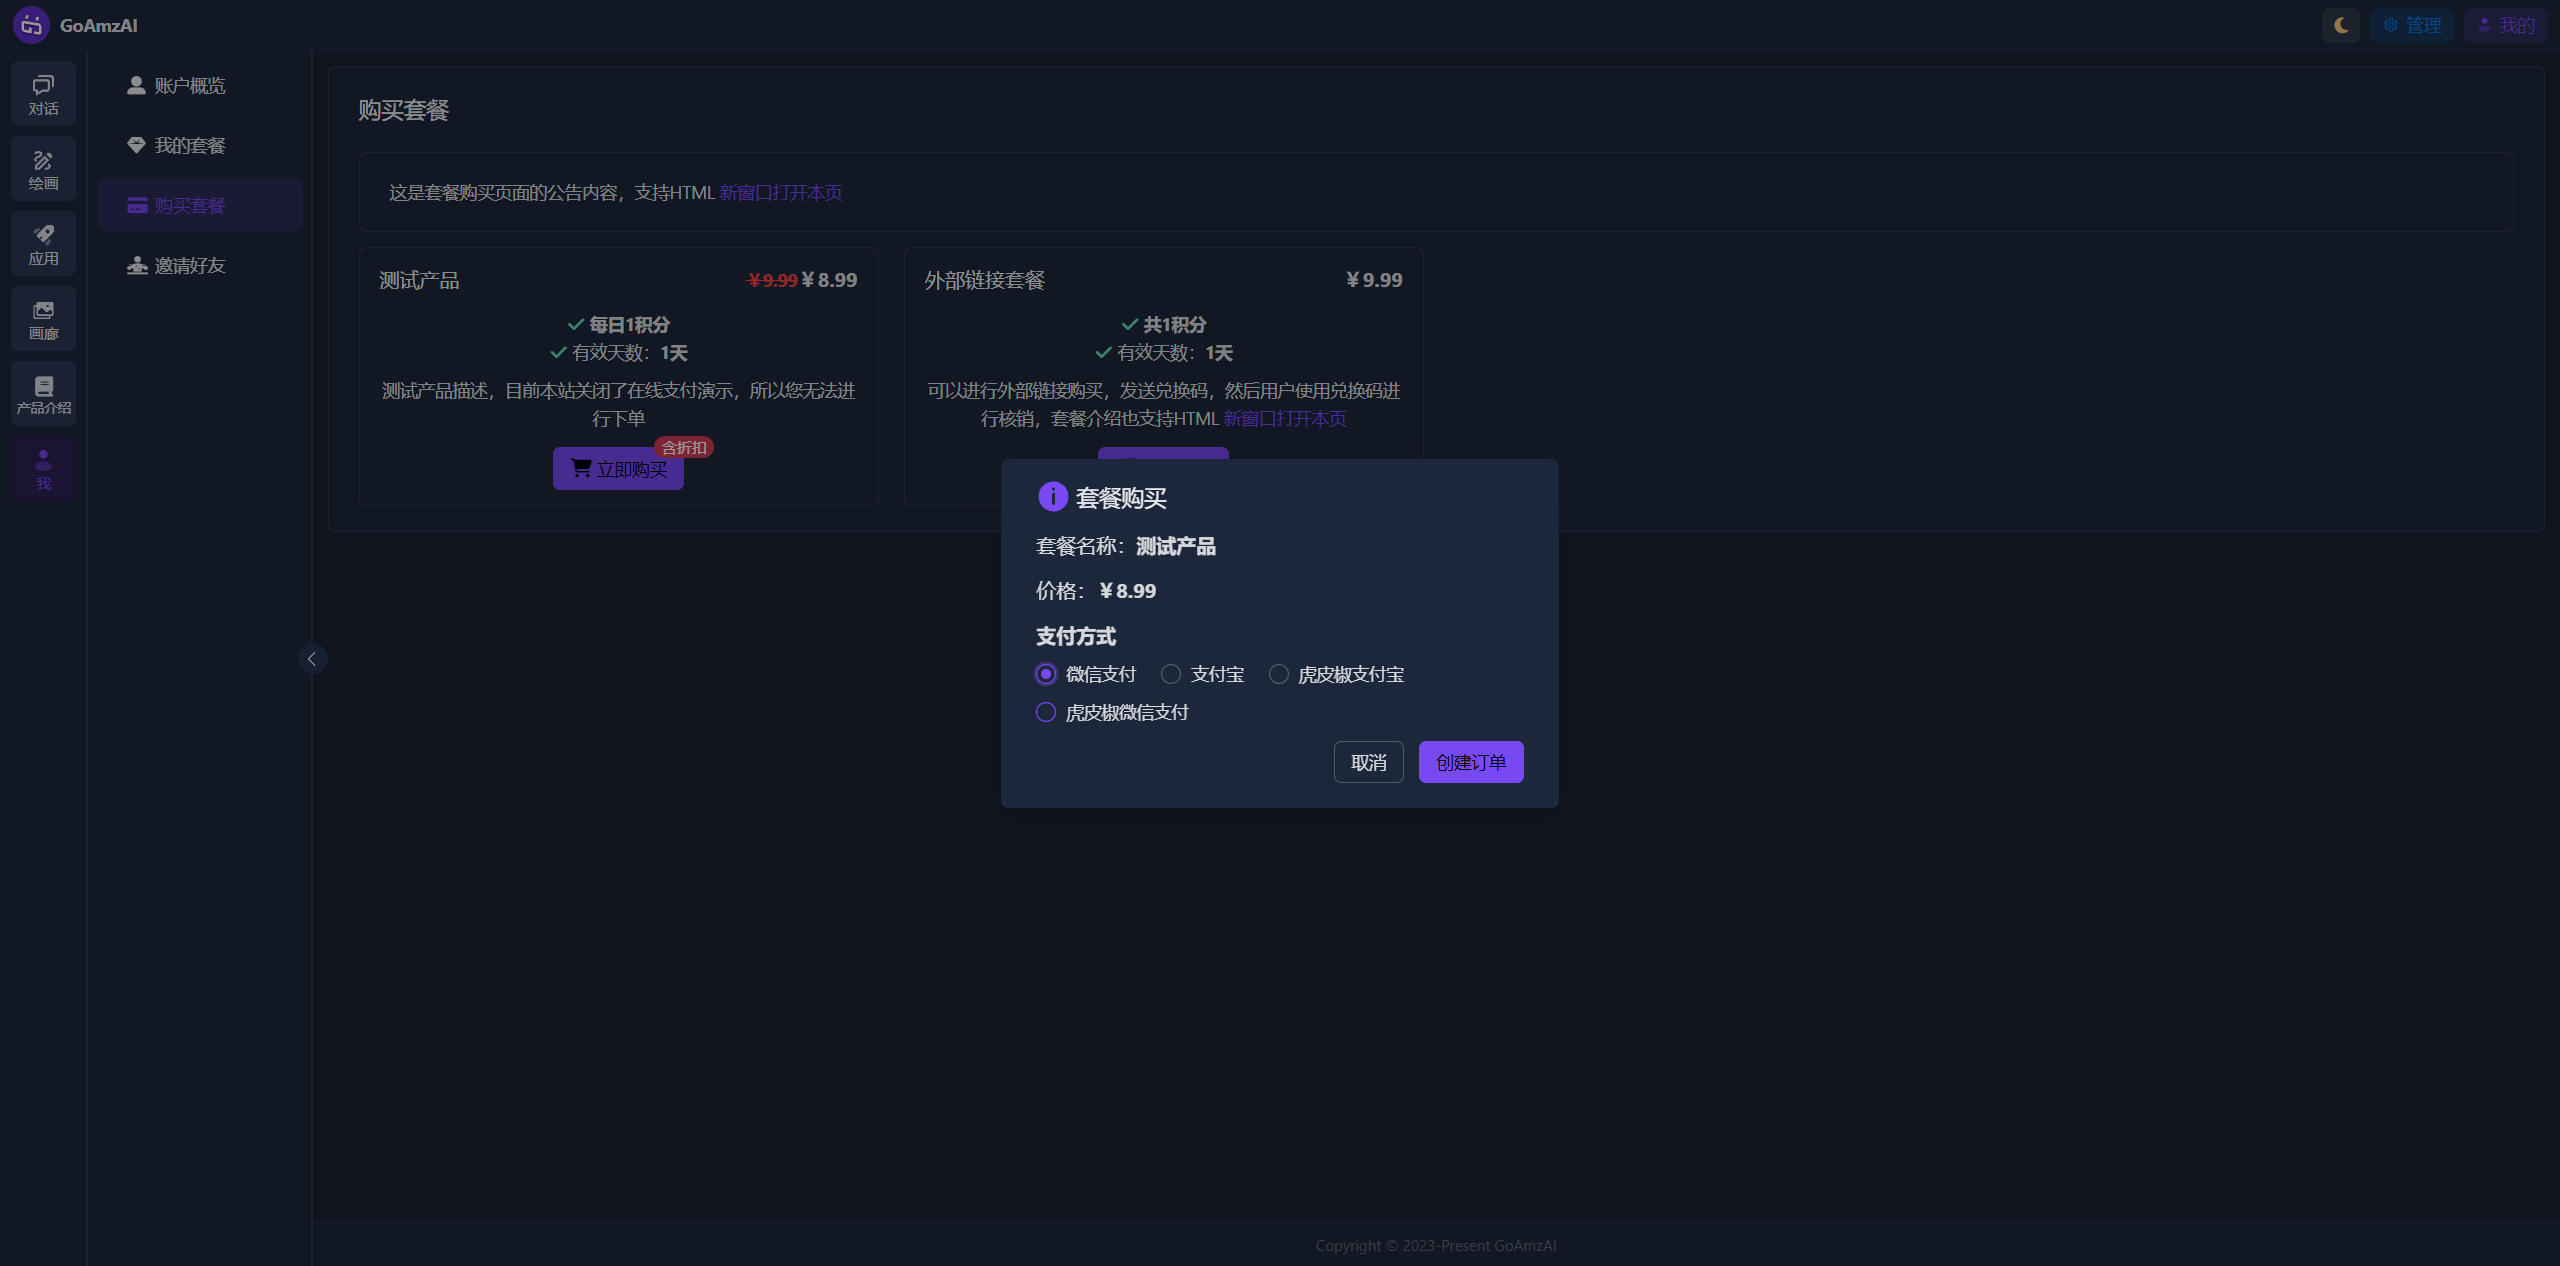Open the 应用 rocket sidebar icon
Image resolution: width=2560 pixels, height=1266 pixels.
pyautogui.click(x=43, y=244)
